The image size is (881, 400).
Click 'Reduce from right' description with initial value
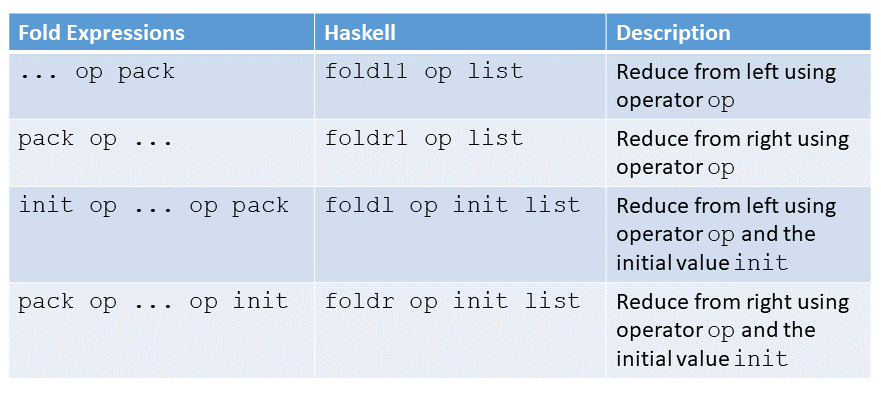click(x=733, y=330)
